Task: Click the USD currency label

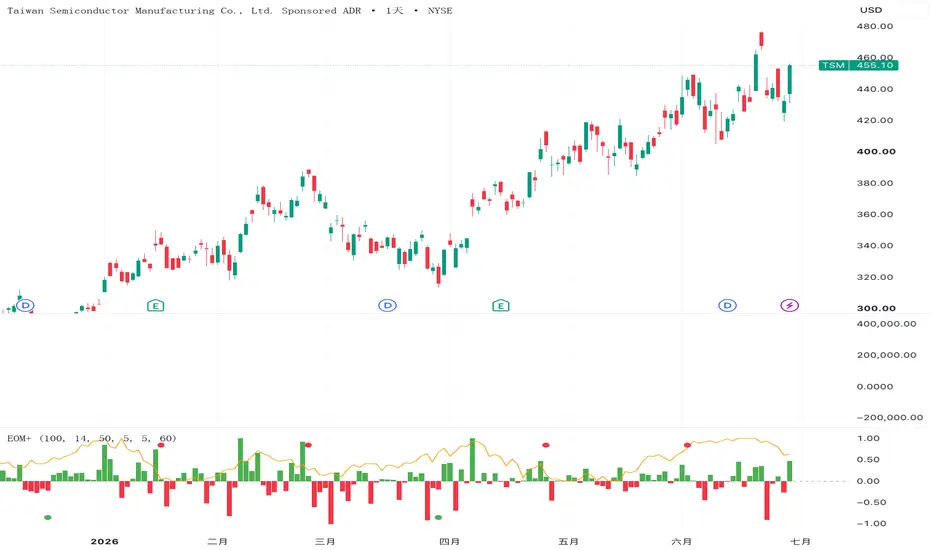Action: pyautogui.click(x=871, y=10)
